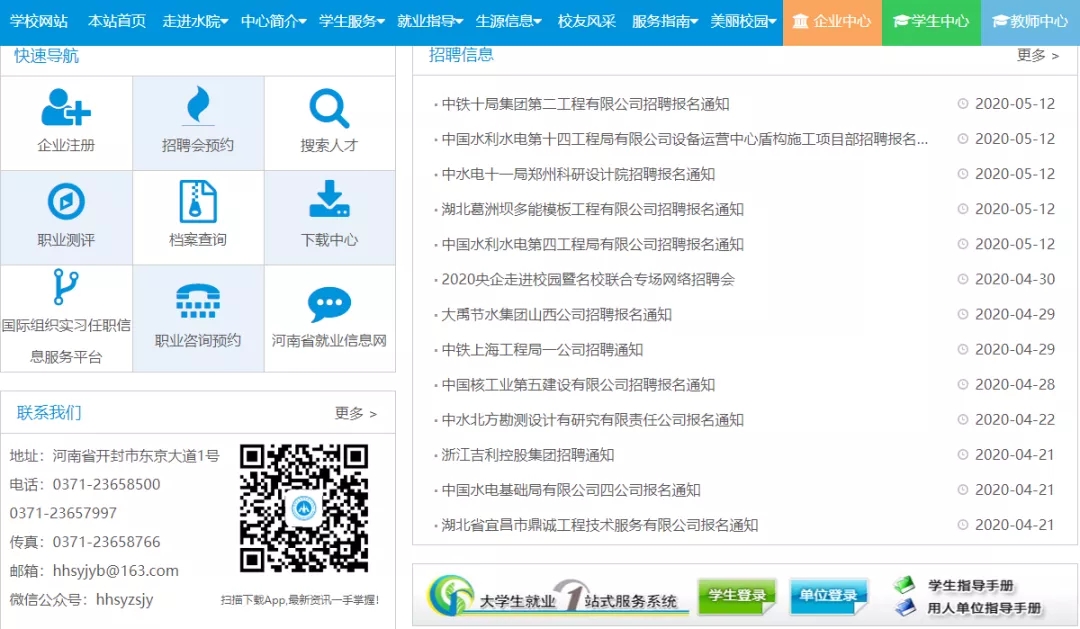Click the 搜索人才 magnifier icon
The height and width of the screenshot is (629, 1080).
tap(330, 120)
